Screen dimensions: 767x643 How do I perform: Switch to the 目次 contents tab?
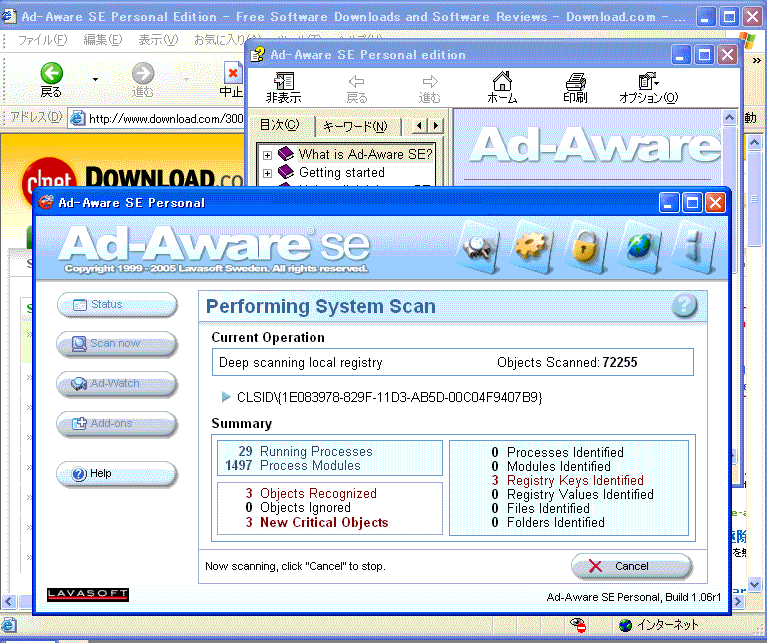tap(279, 125)
